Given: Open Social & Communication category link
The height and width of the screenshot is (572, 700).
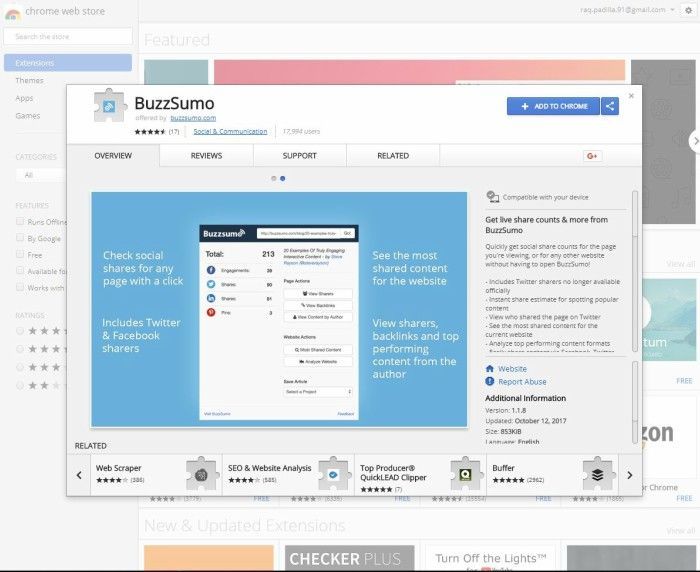Looking at the screenshot, I should click(230, 132).
